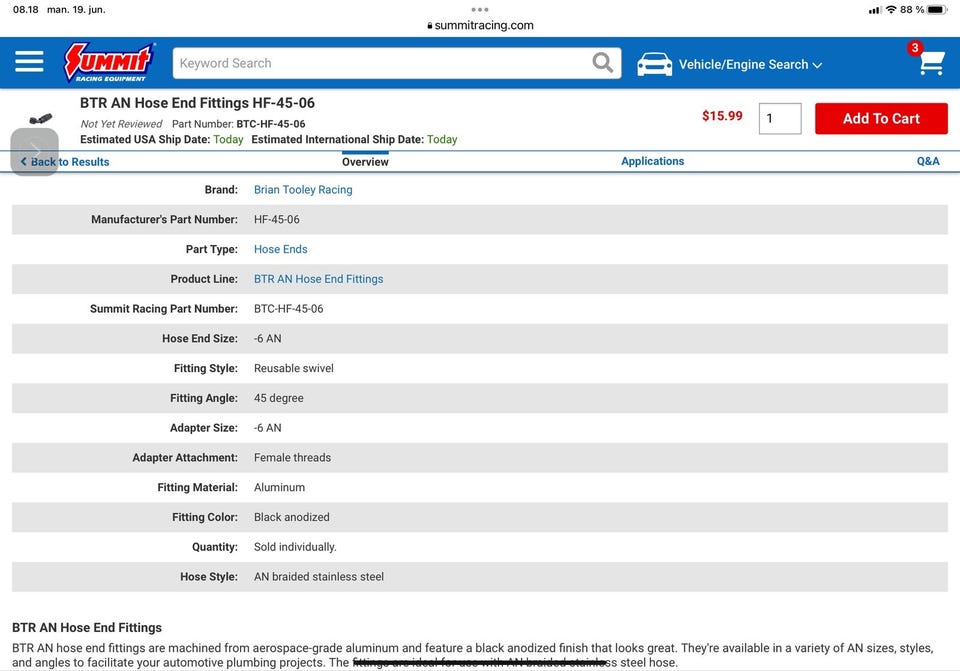Viewport: 960px width, 671px height.
Task: Switch to the Q&A tab
Action: click(x=928, y=161)
